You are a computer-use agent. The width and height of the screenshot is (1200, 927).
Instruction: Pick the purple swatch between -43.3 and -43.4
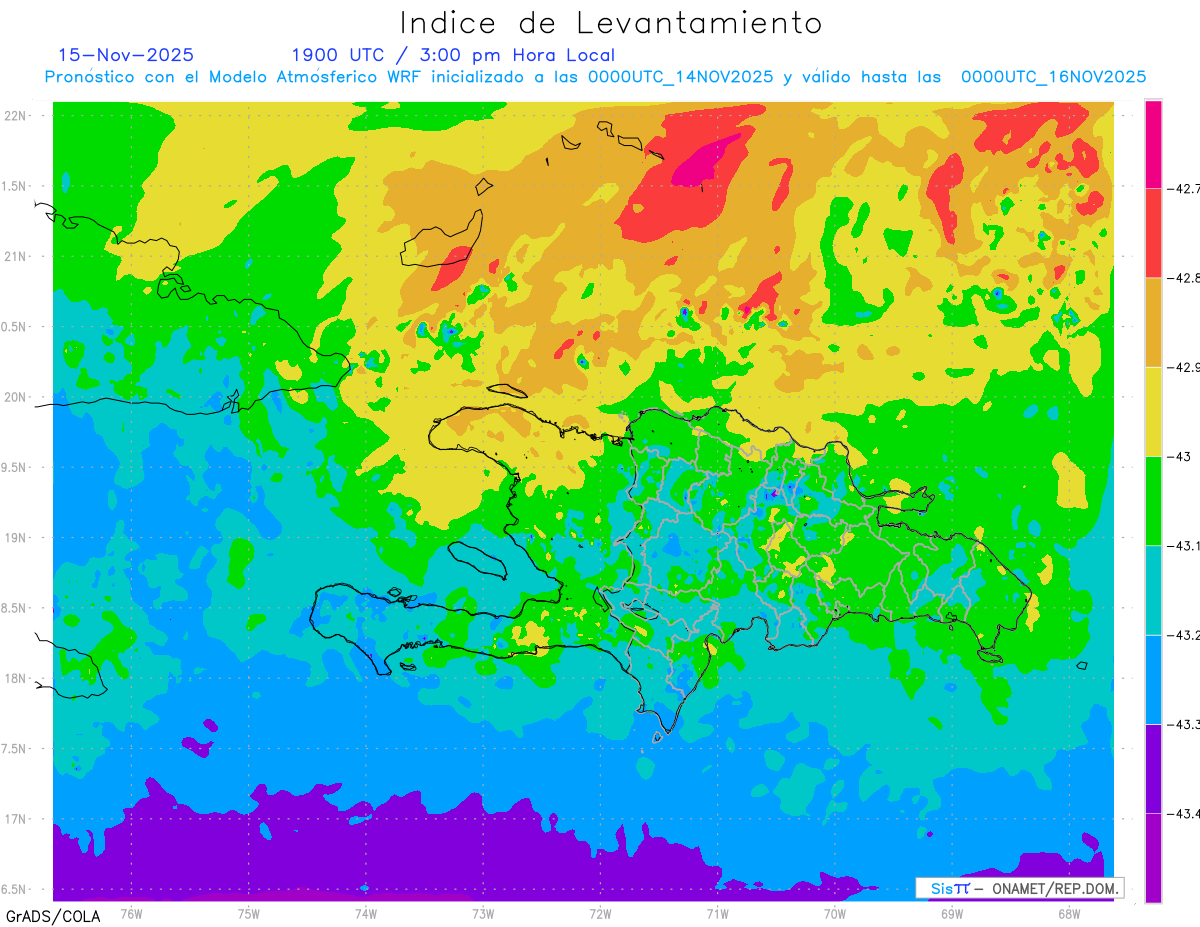point(1153,769)
